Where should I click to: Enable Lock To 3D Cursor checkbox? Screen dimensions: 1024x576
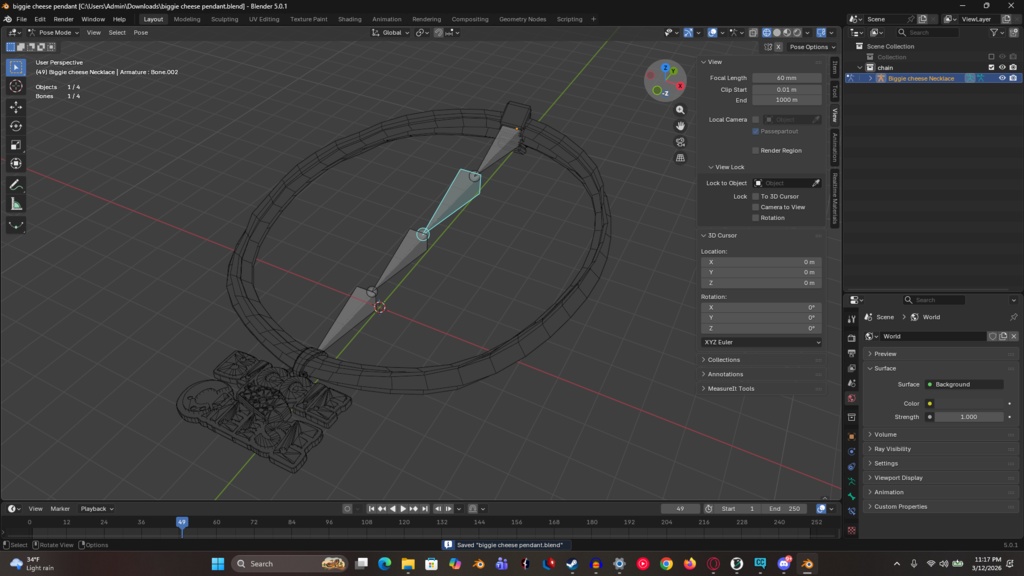coord(755,197)
